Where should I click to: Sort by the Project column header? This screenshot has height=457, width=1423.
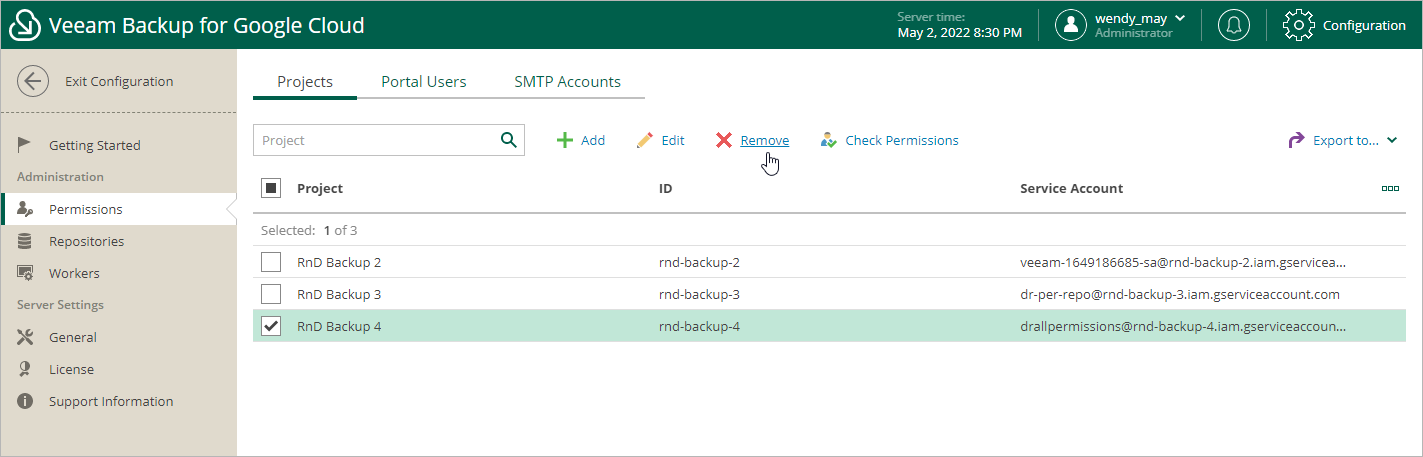[x=320, y=188]
